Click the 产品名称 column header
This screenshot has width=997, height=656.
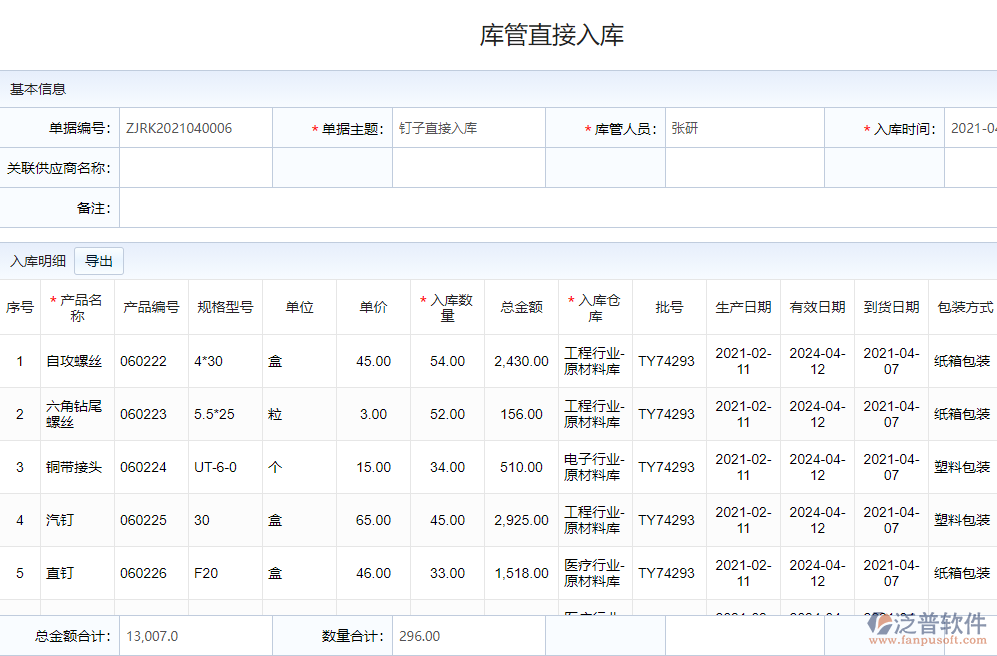pyautogui.click(x=78, y=308)
